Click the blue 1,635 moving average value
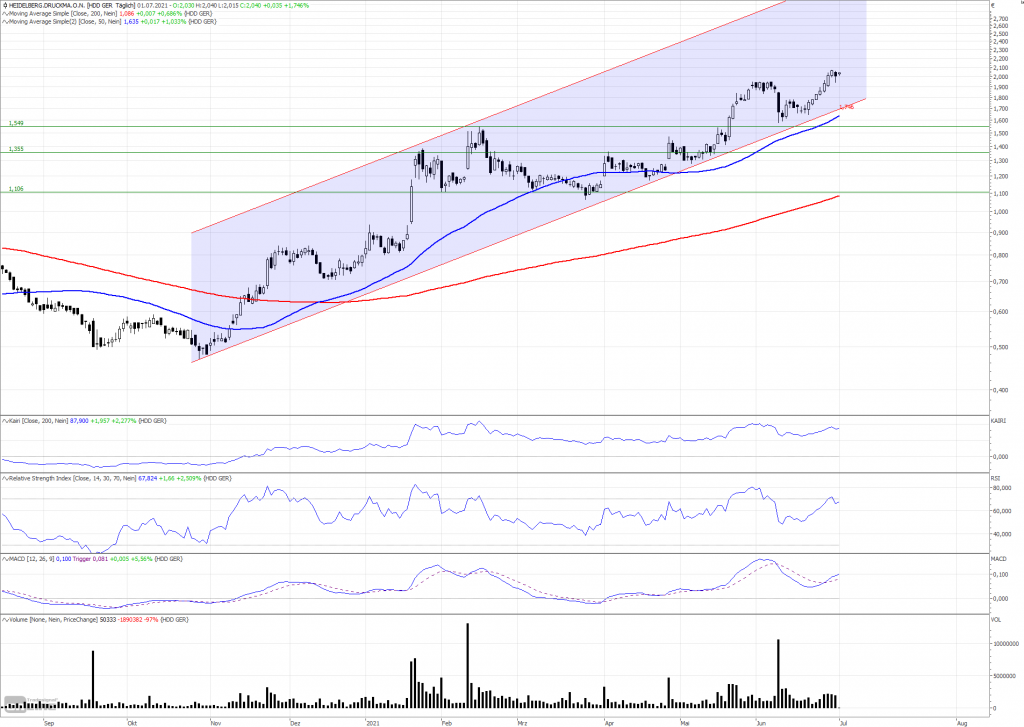Viewport: 1024px width, 727px height. coord(131,22)
